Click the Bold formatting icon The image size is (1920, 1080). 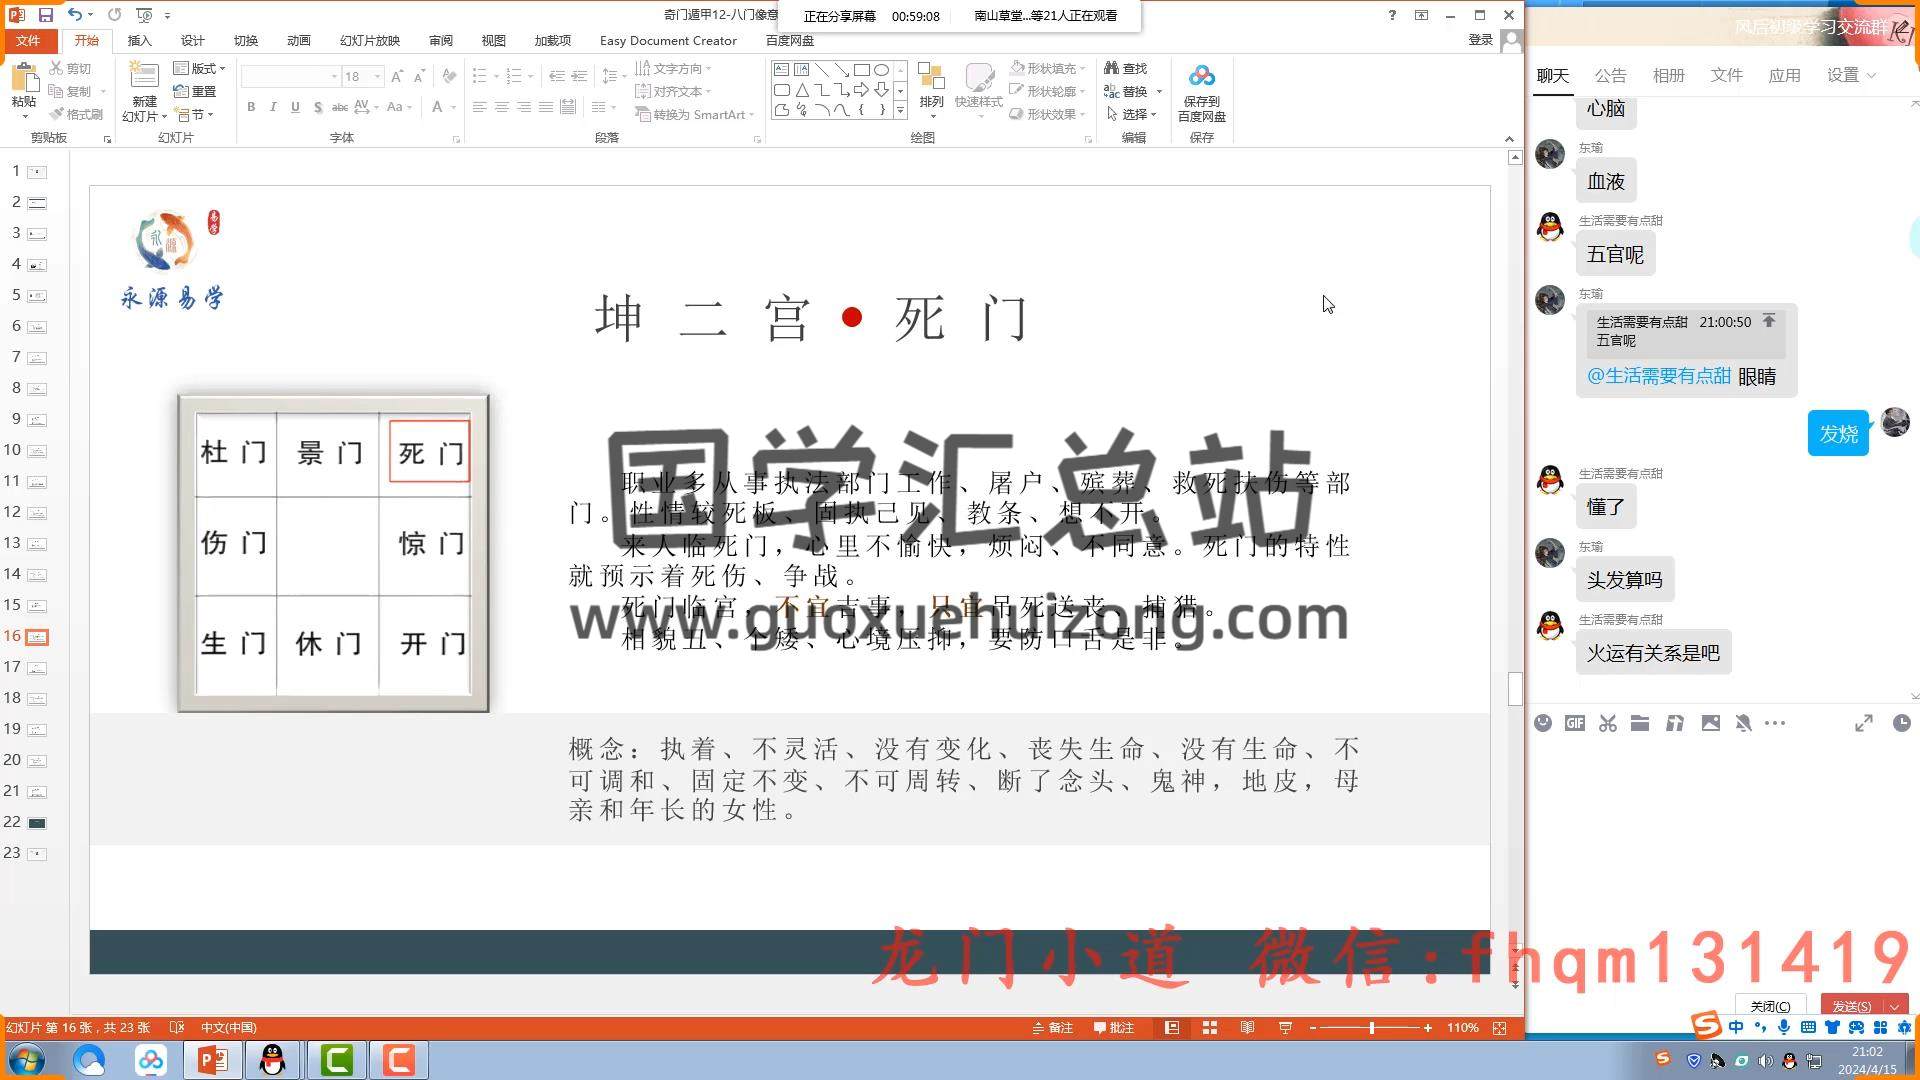(x=251, y=107)
